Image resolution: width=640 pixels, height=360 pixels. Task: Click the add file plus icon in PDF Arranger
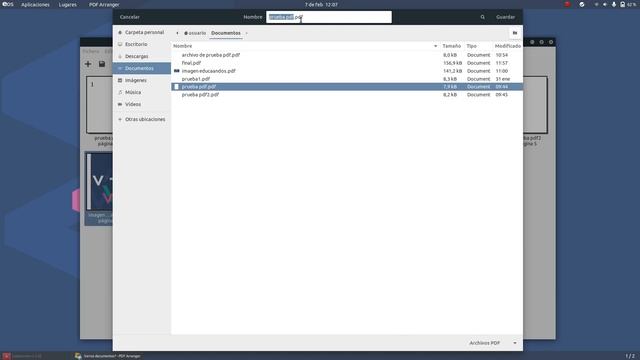88,64
